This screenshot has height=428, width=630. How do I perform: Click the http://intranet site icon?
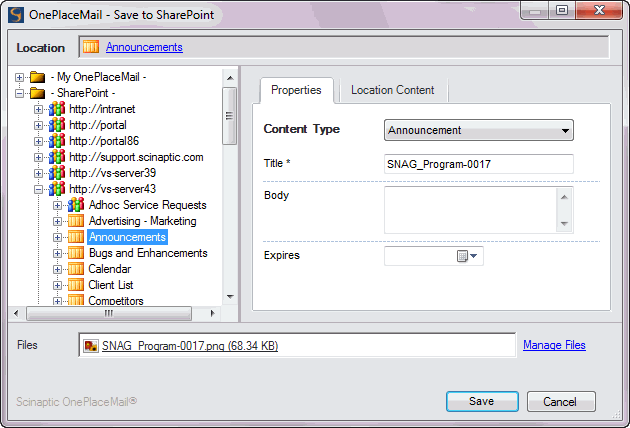click(x=57, y=109)
